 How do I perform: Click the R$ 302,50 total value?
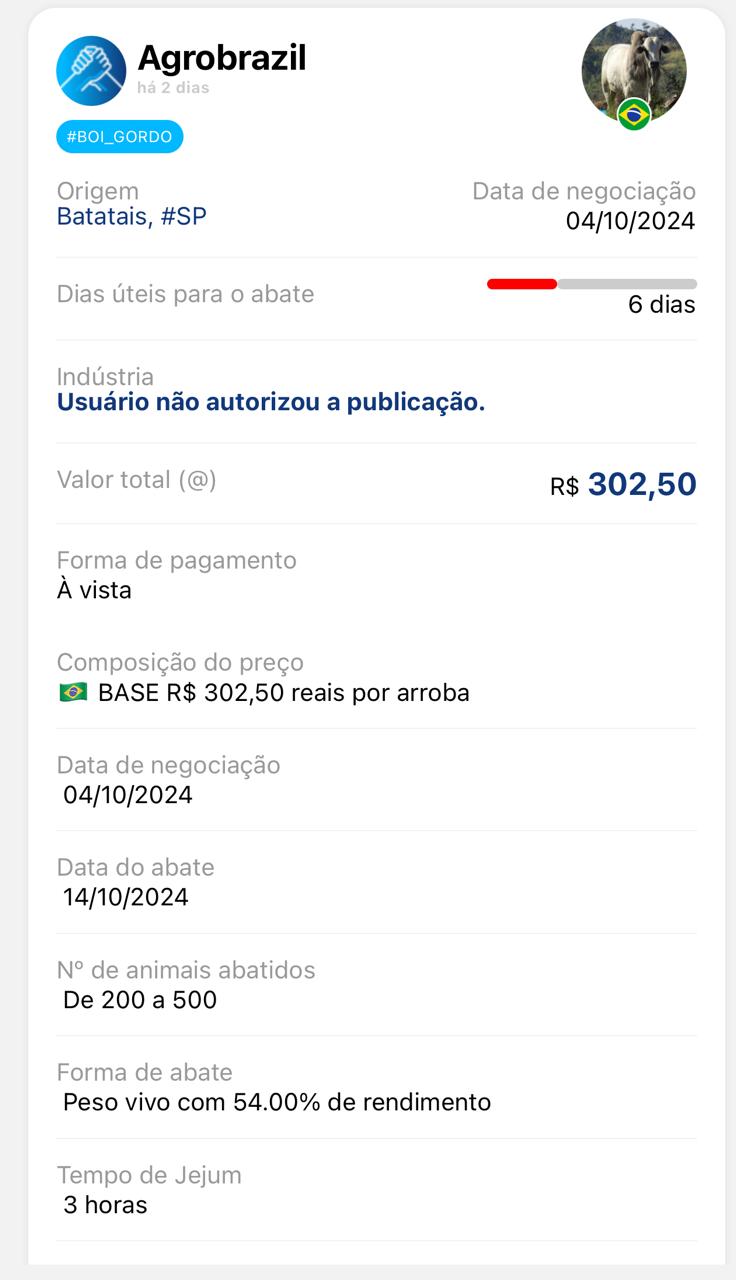click(623, 484)
